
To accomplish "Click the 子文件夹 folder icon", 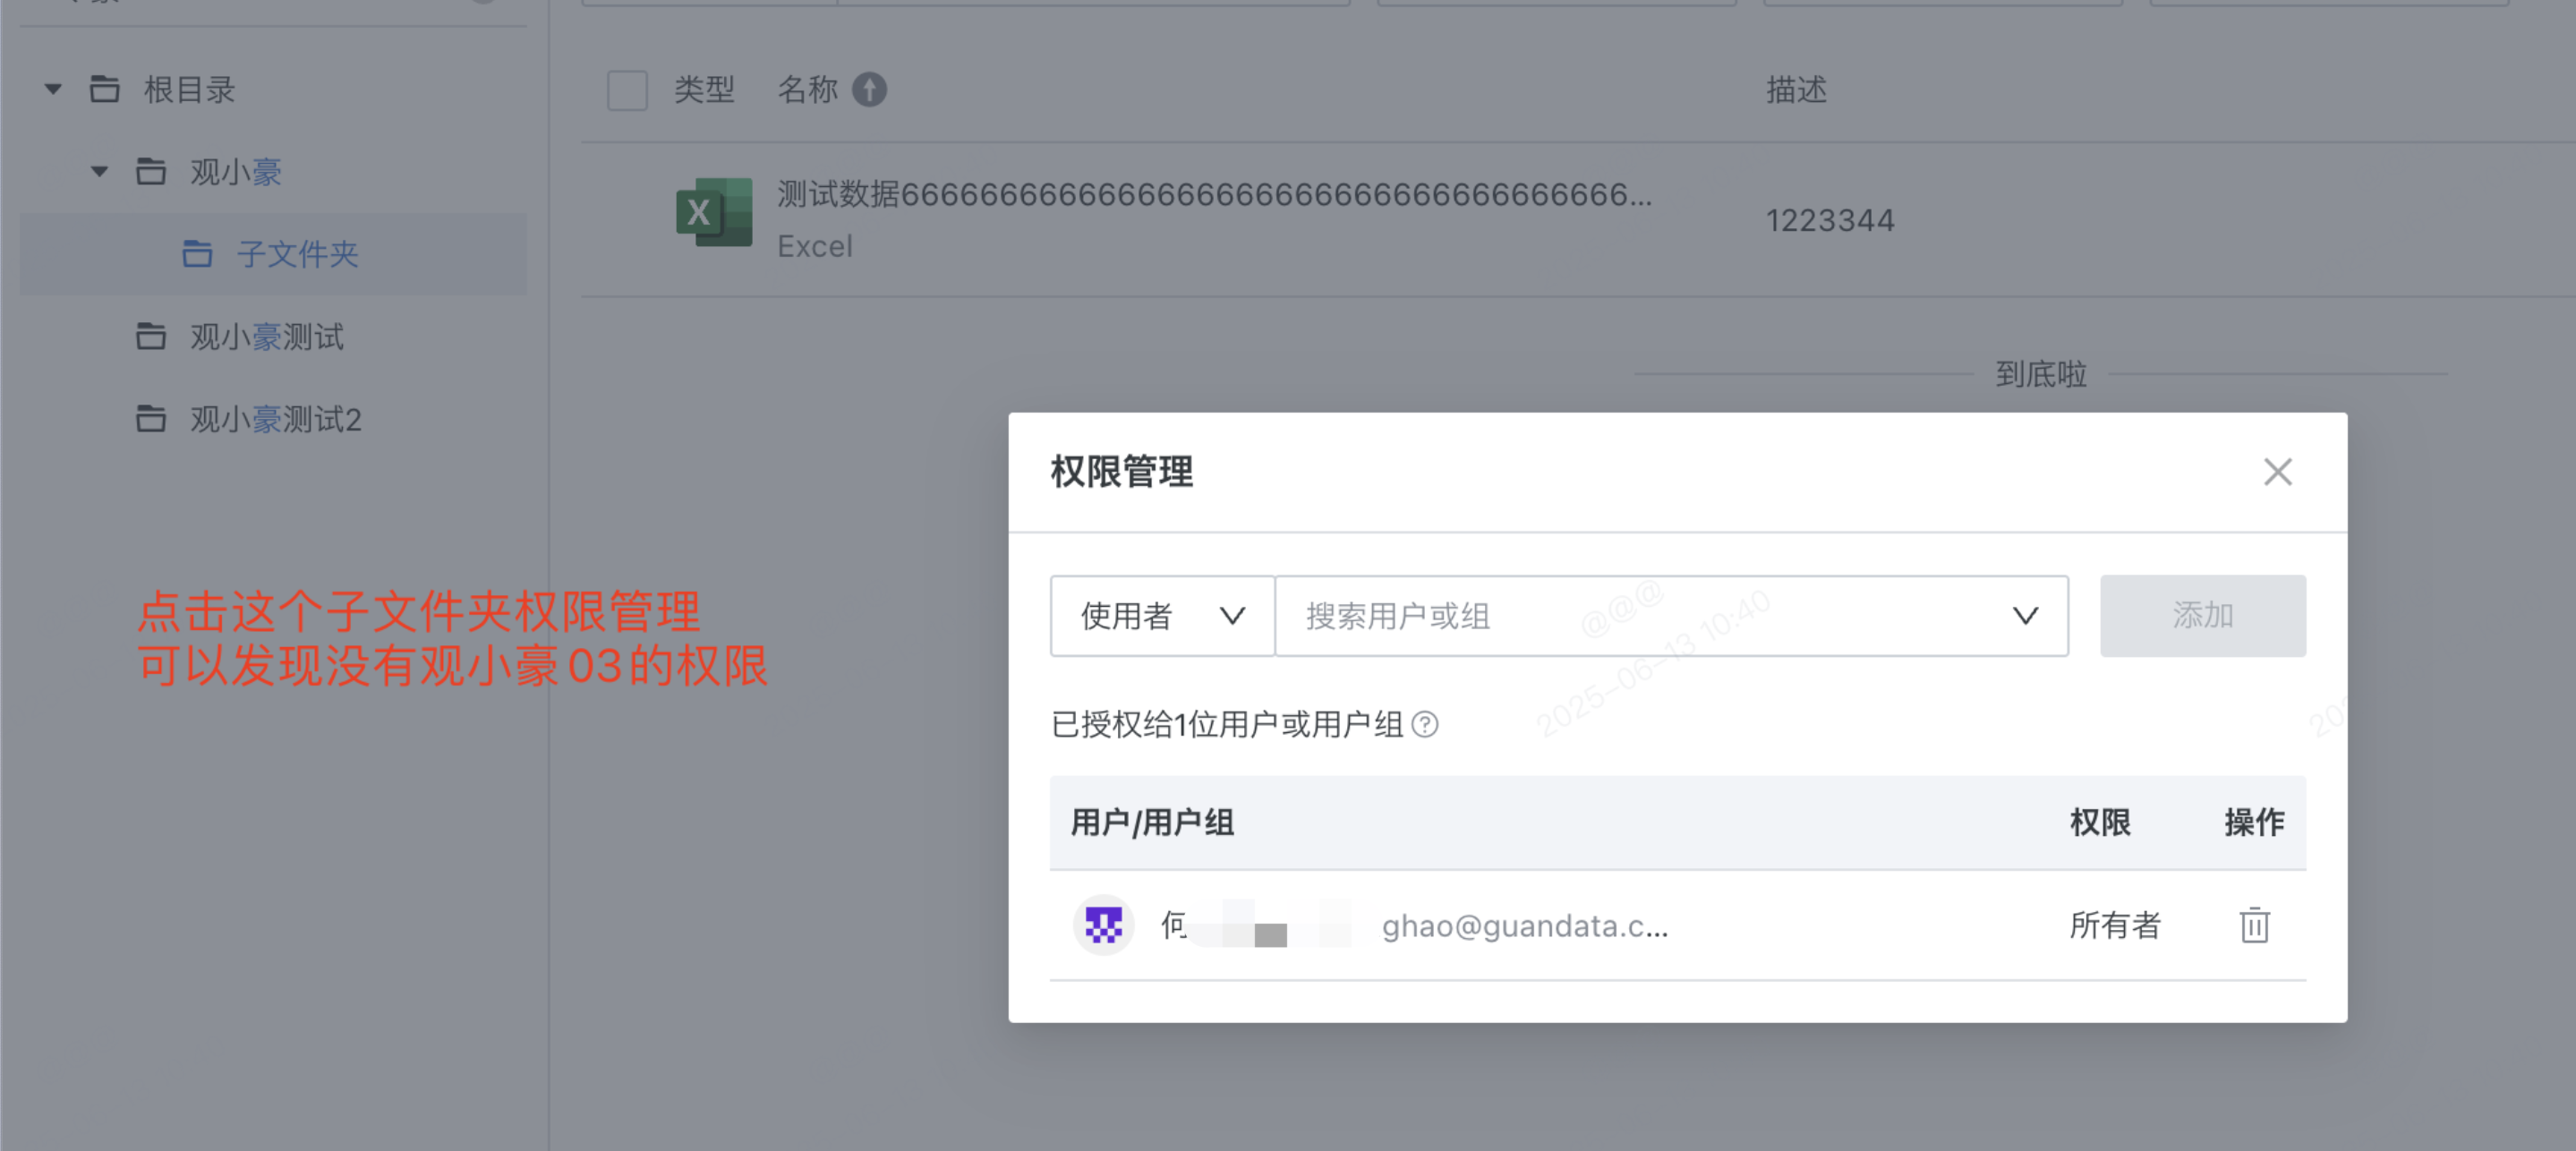I will pos(197,254).
